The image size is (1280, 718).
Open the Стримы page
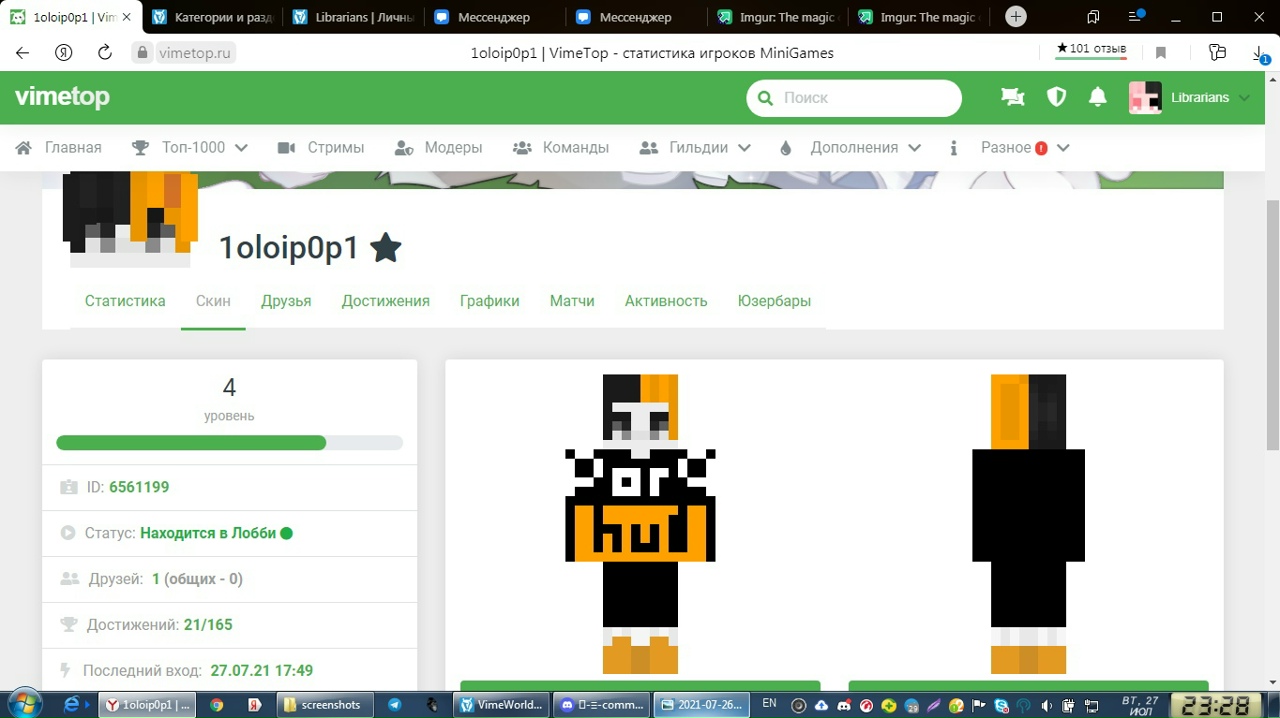click(x=321, y=148)
